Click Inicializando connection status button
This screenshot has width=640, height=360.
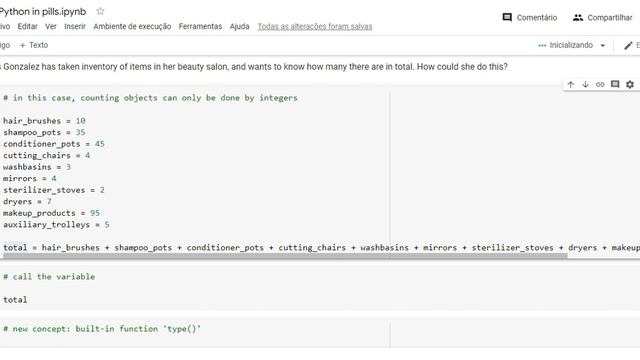571,45
